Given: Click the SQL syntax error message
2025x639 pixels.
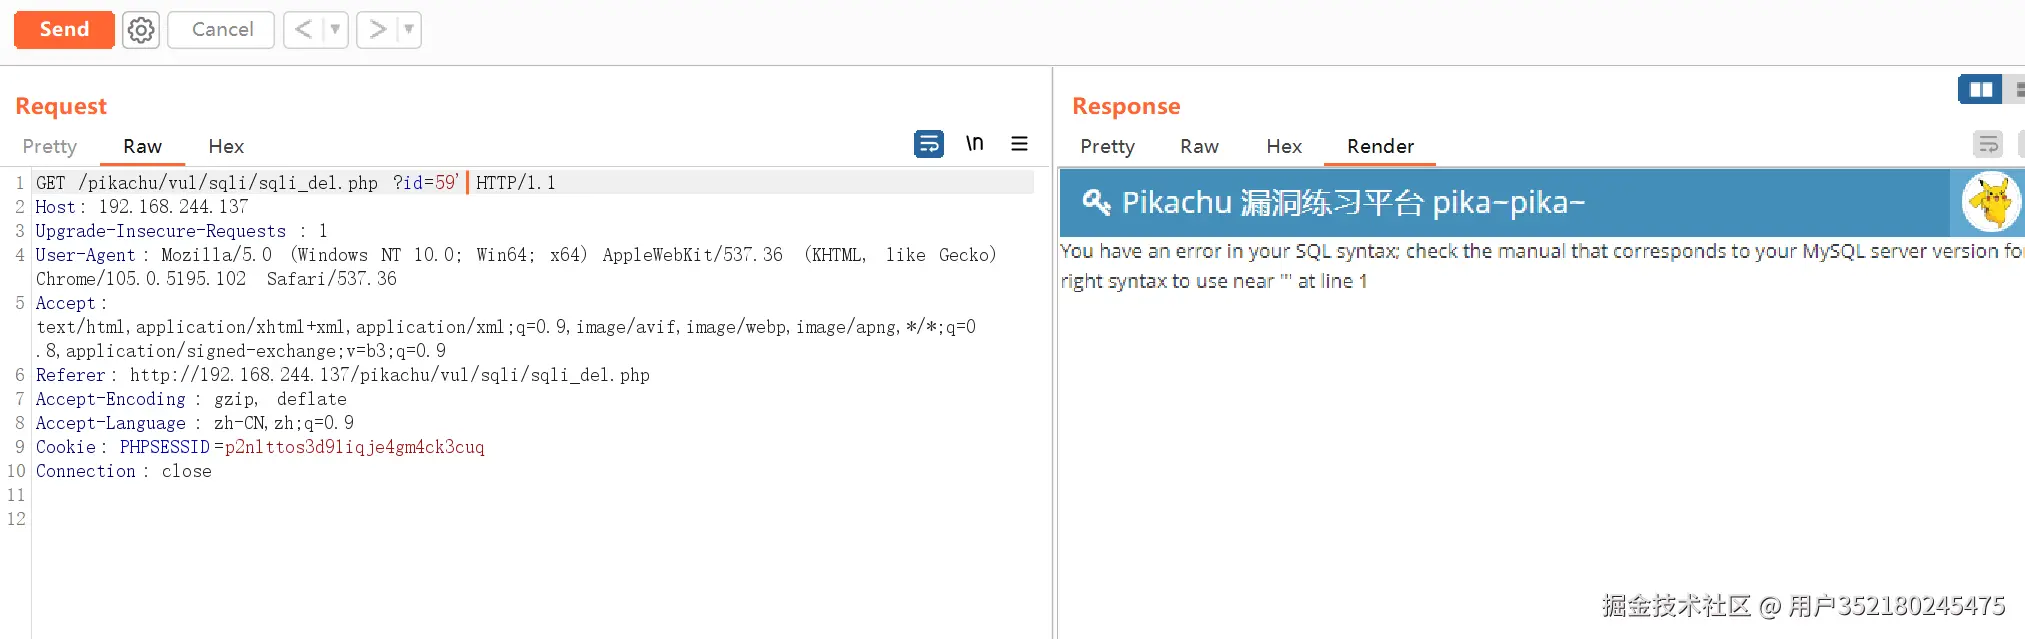Looking at the screenshot, I should coord(1542,265).
